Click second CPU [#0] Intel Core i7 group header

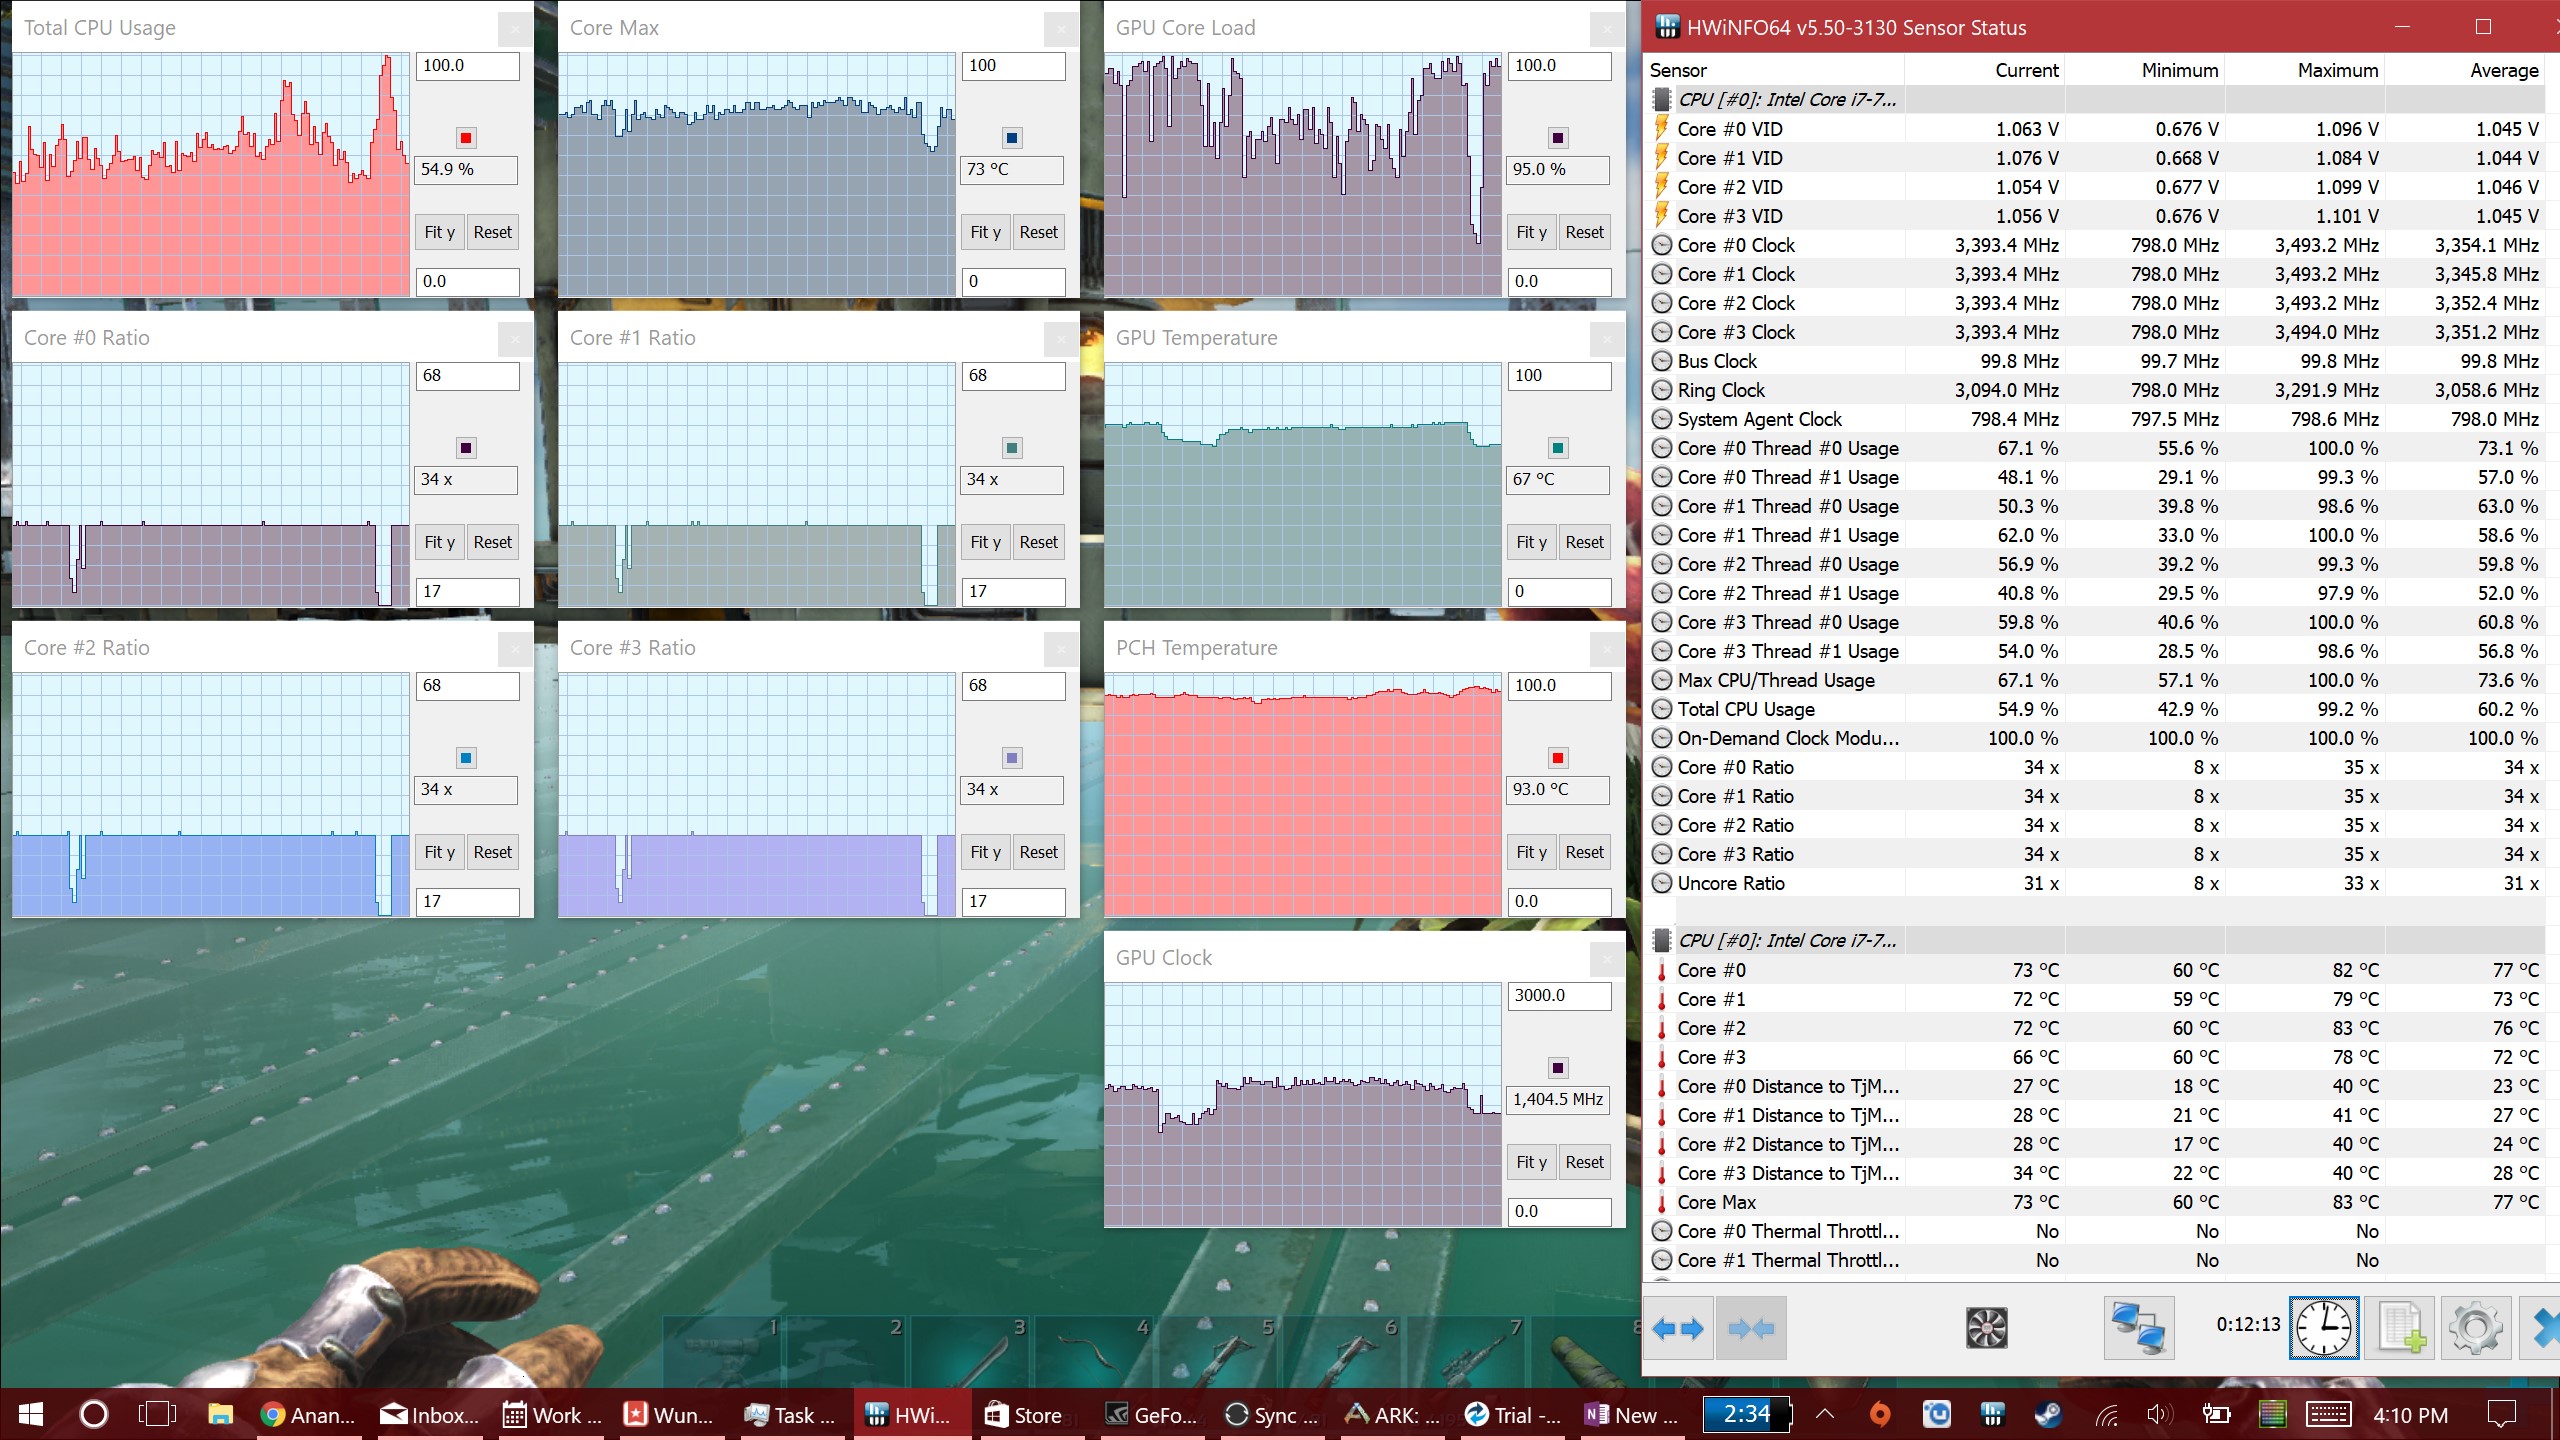(2095, 941)
